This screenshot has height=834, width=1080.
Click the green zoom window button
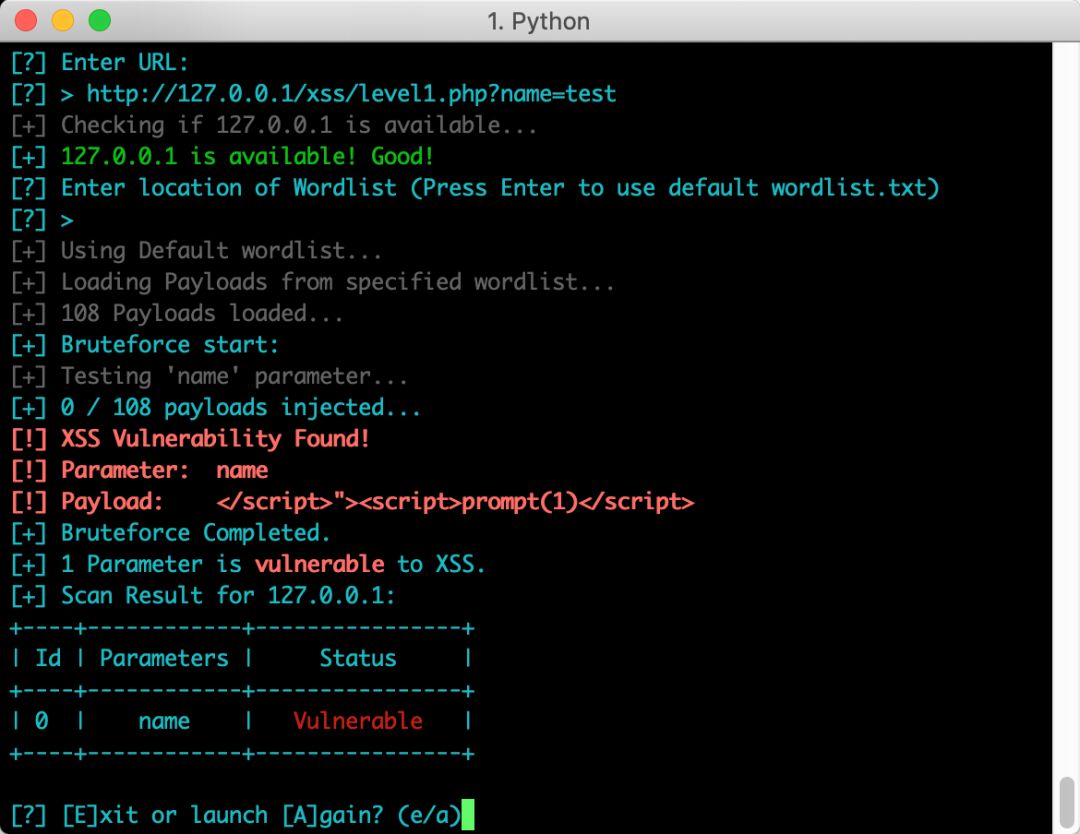pyautogui.click(x=99, y=20)
